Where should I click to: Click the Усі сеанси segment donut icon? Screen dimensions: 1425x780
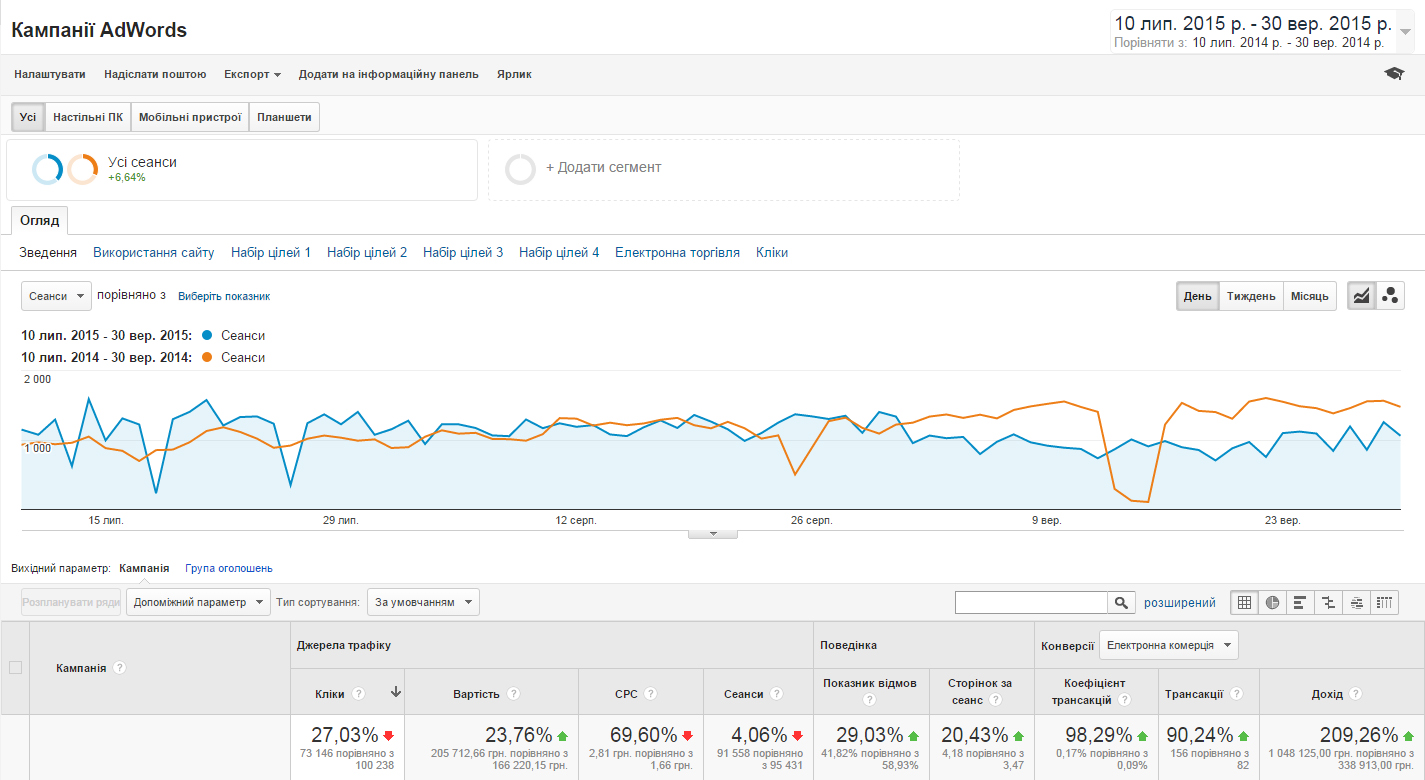64,169
